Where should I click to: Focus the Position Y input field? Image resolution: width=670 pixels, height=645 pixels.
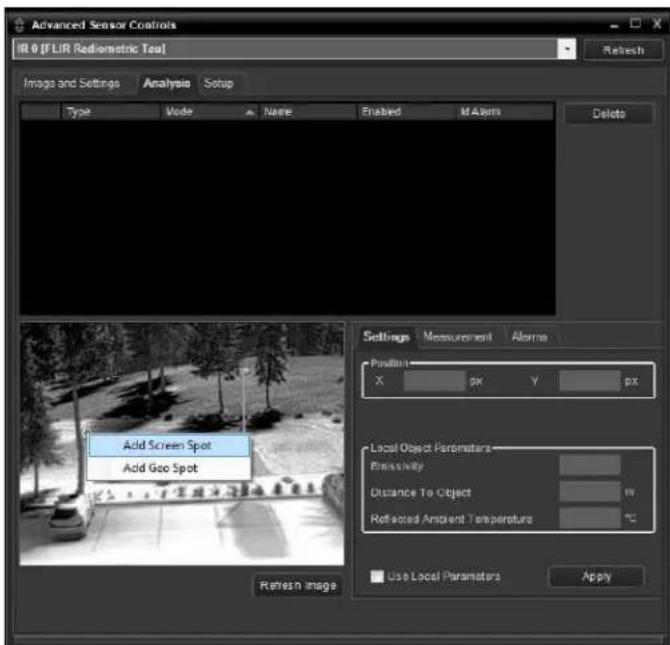[590, 380]
